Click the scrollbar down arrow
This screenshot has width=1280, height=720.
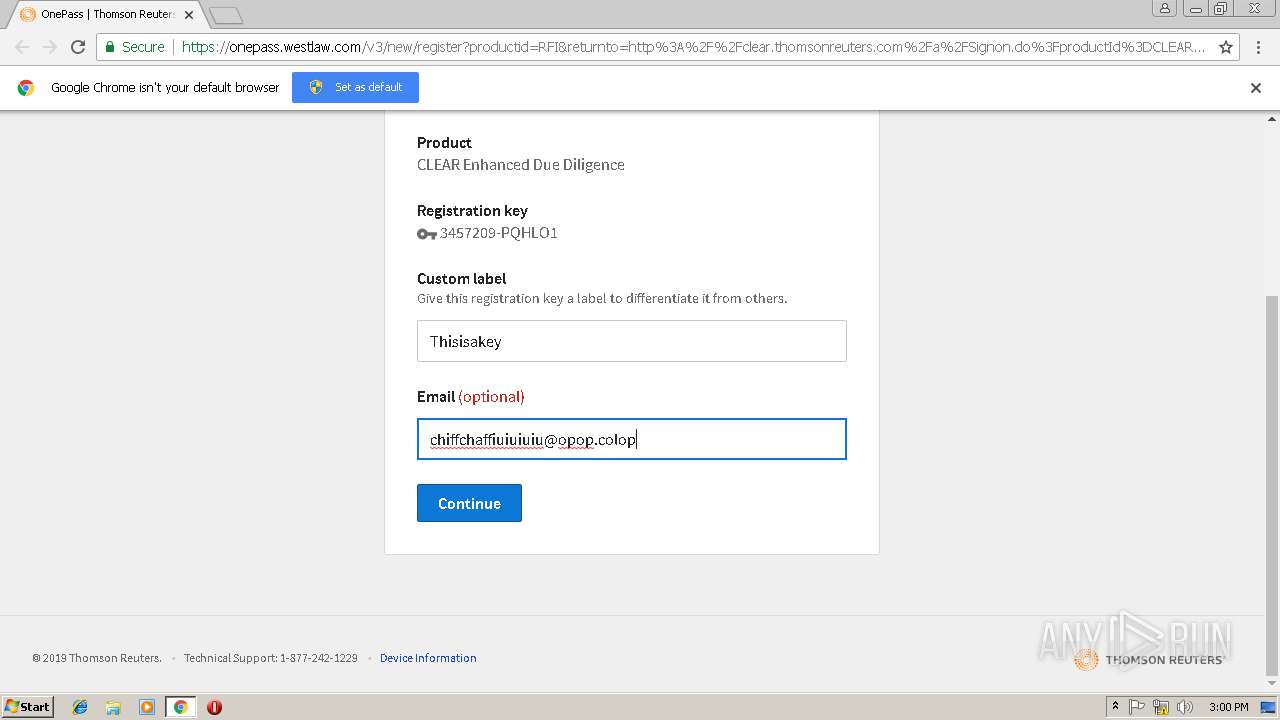[x=1272, y=684]
